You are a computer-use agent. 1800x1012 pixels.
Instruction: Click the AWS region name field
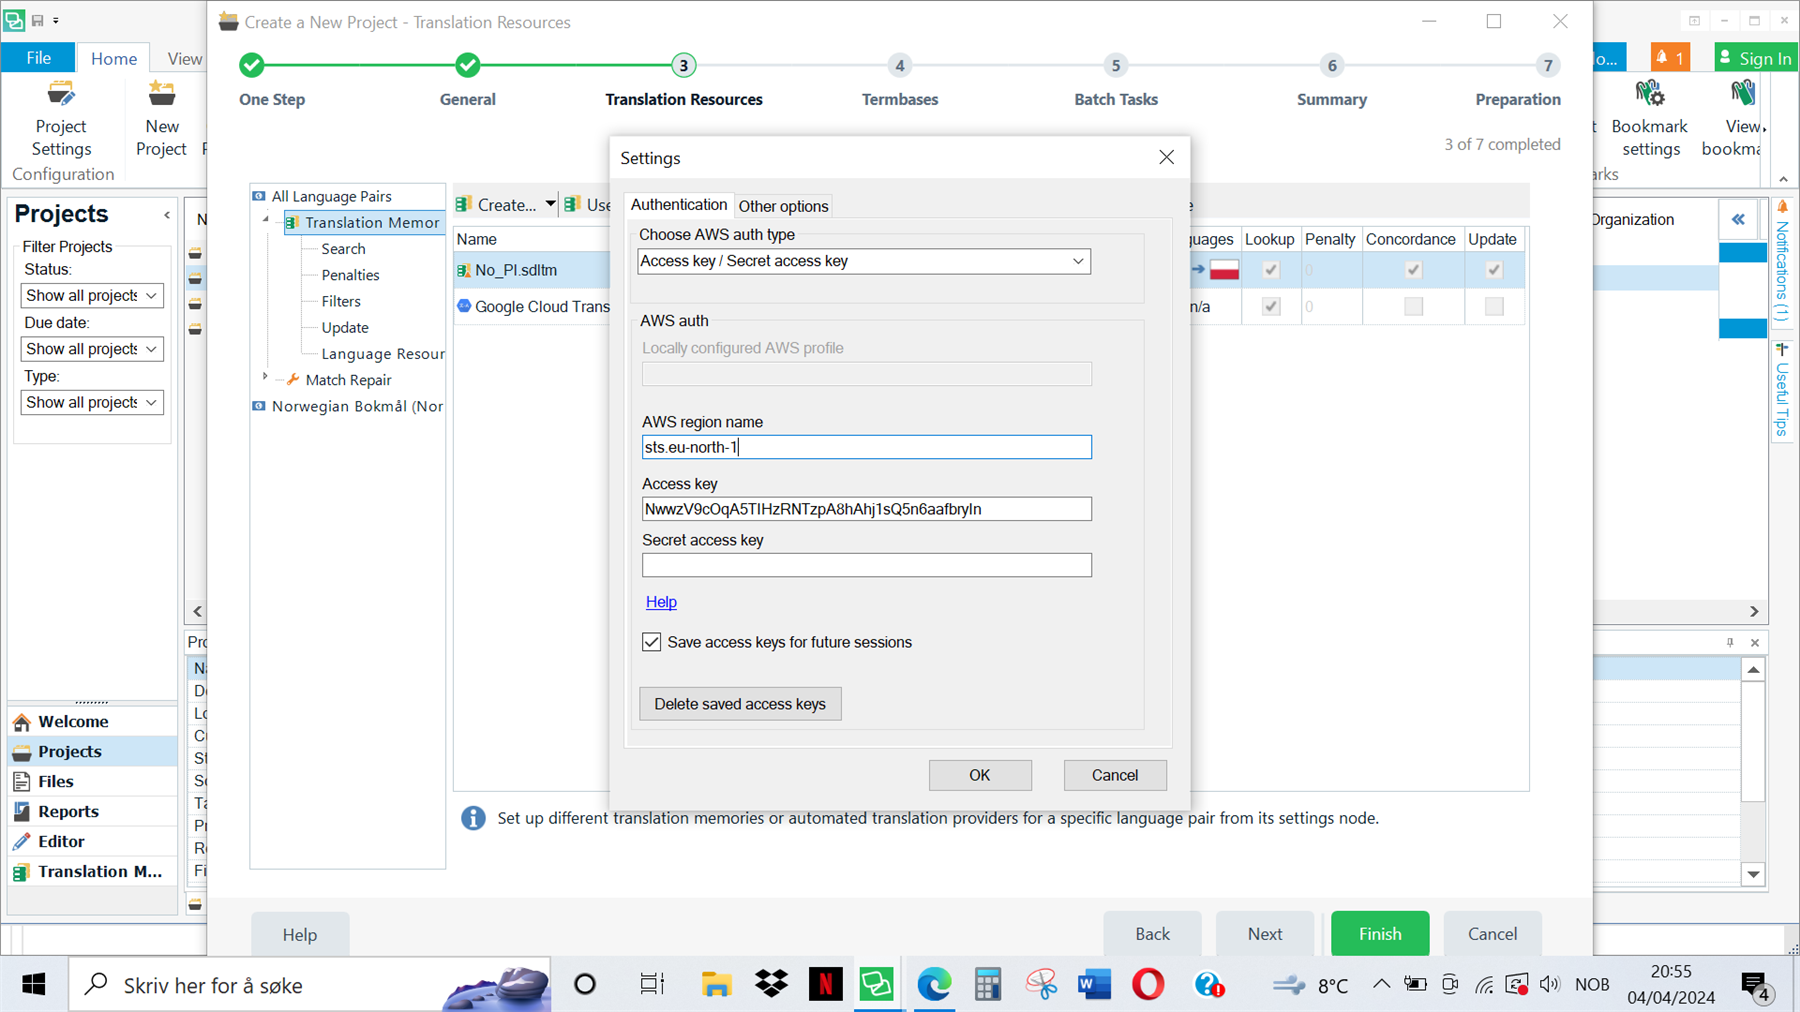tap(867, 447)
